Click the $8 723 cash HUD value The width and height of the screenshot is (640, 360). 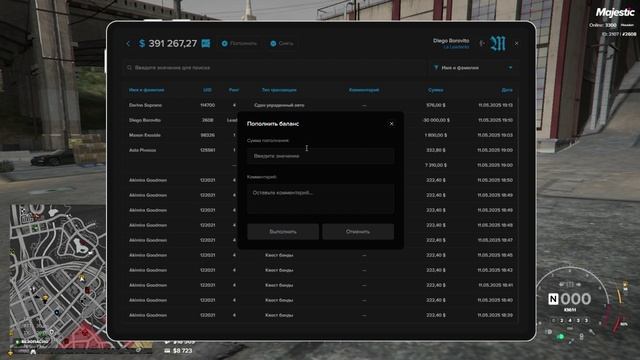(x=182, y=351)
